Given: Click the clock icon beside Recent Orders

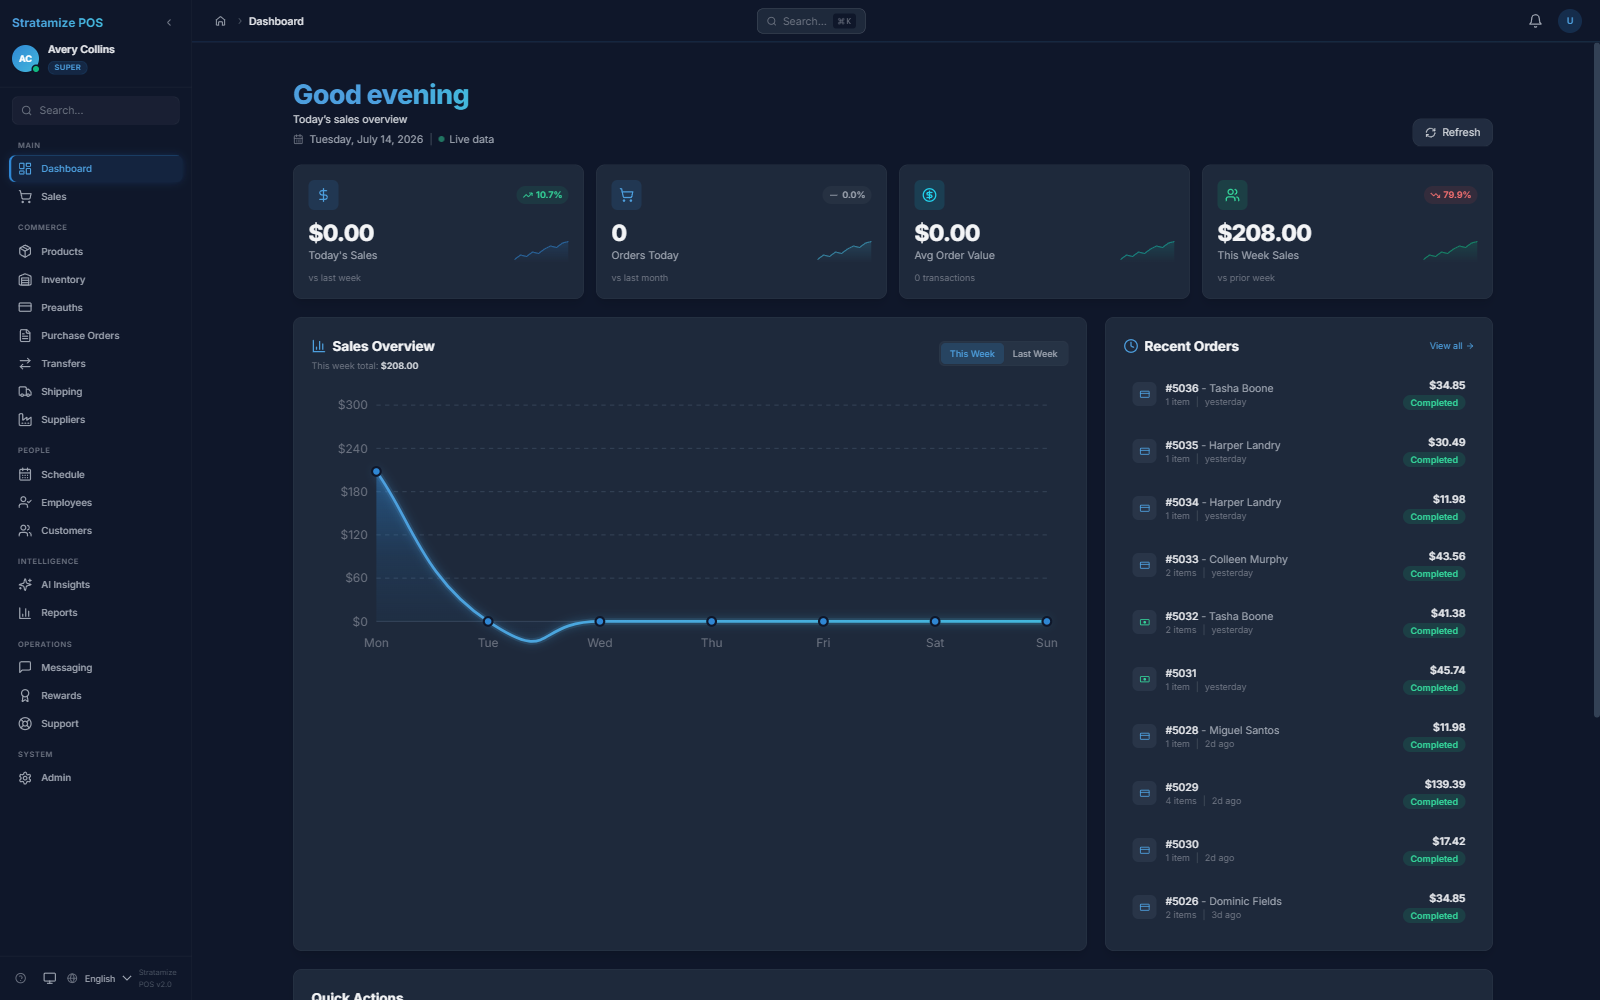Looking at the screenshot, I should (x=1130, y=346).
